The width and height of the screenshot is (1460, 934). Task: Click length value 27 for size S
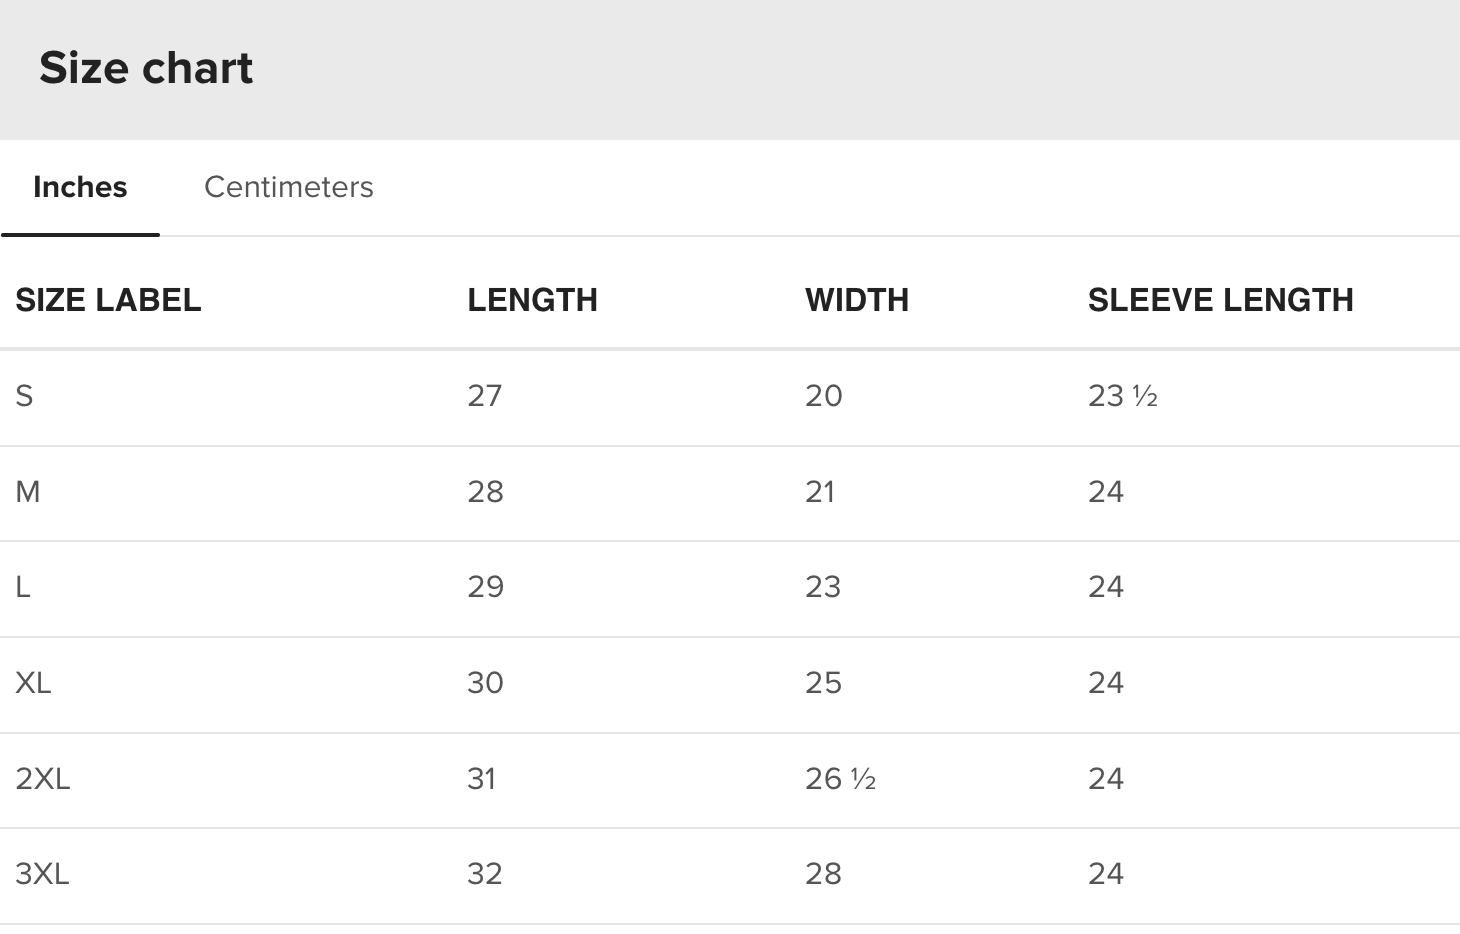[x=485, y=396]
